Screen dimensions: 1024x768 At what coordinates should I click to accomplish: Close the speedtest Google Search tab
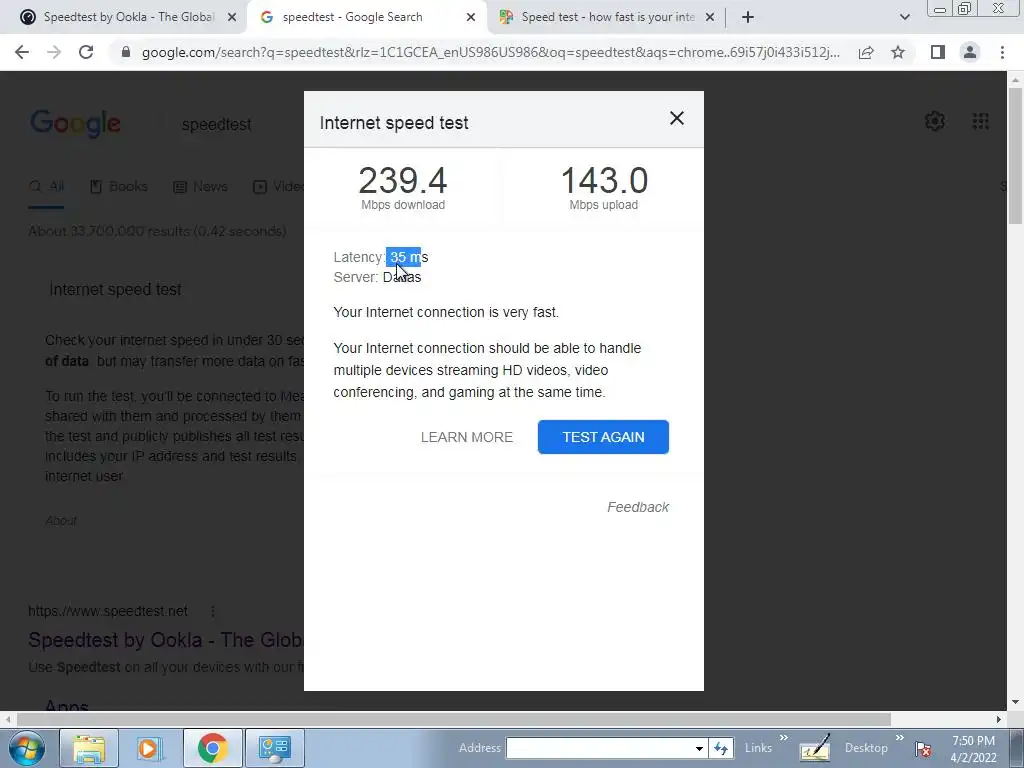pyautogui.click(x=471, y=18)
